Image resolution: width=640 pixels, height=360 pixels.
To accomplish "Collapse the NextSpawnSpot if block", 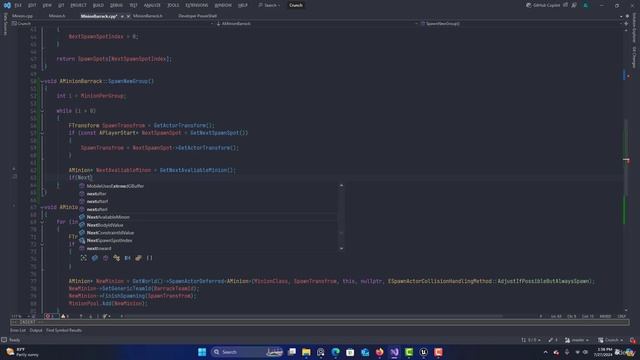I will (42, 133).
